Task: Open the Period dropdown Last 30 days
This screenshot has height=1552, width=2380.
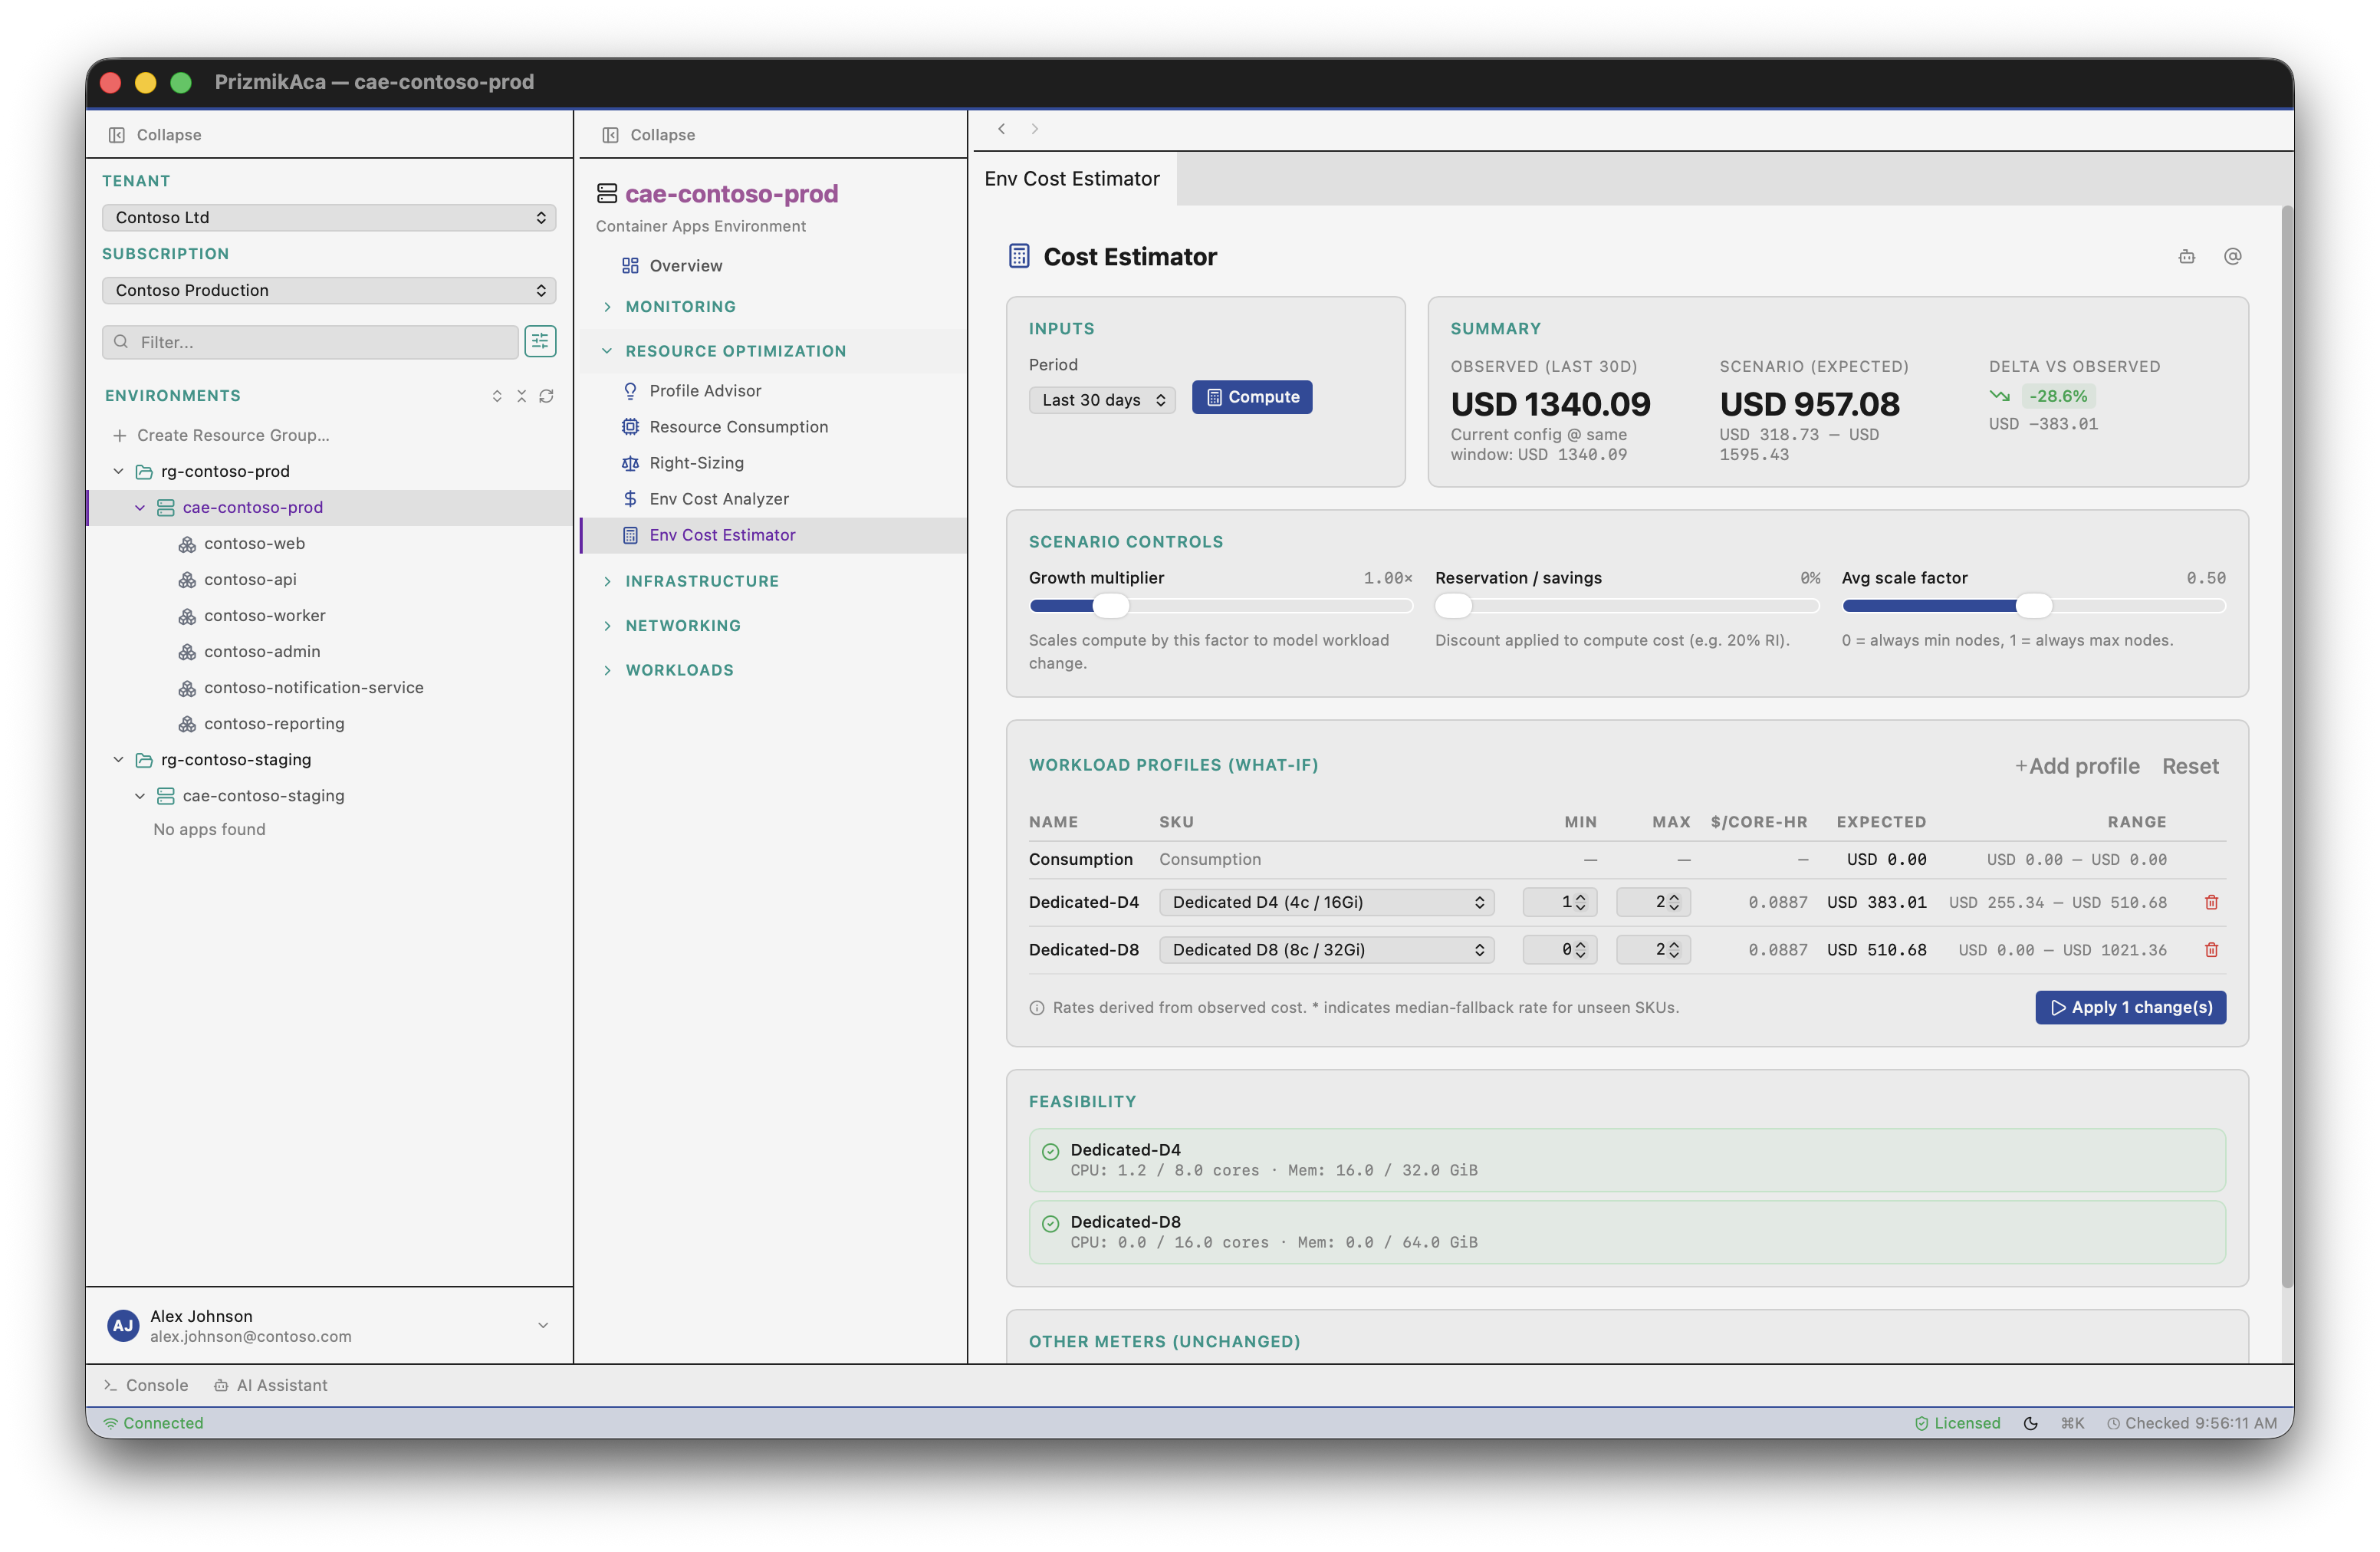Action: tap(1102, 400)
